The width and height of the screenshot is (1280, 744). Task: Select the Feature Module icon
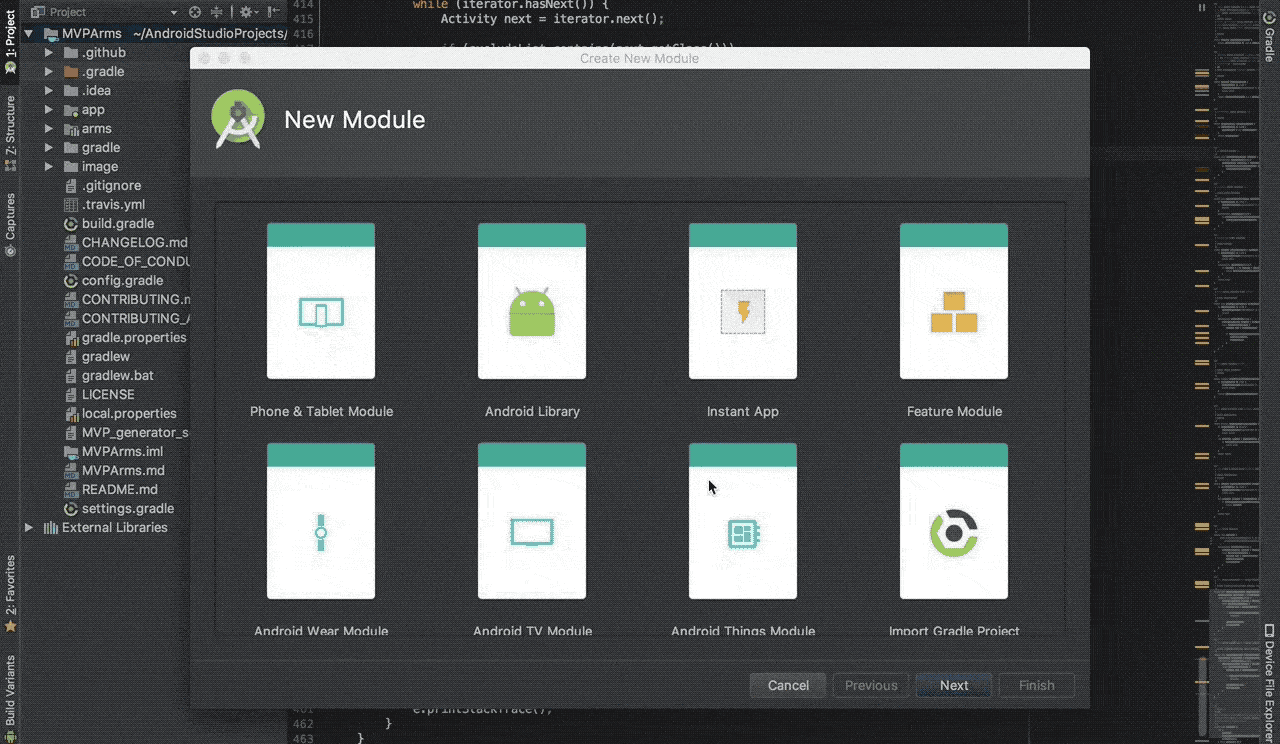pos(954,301)
